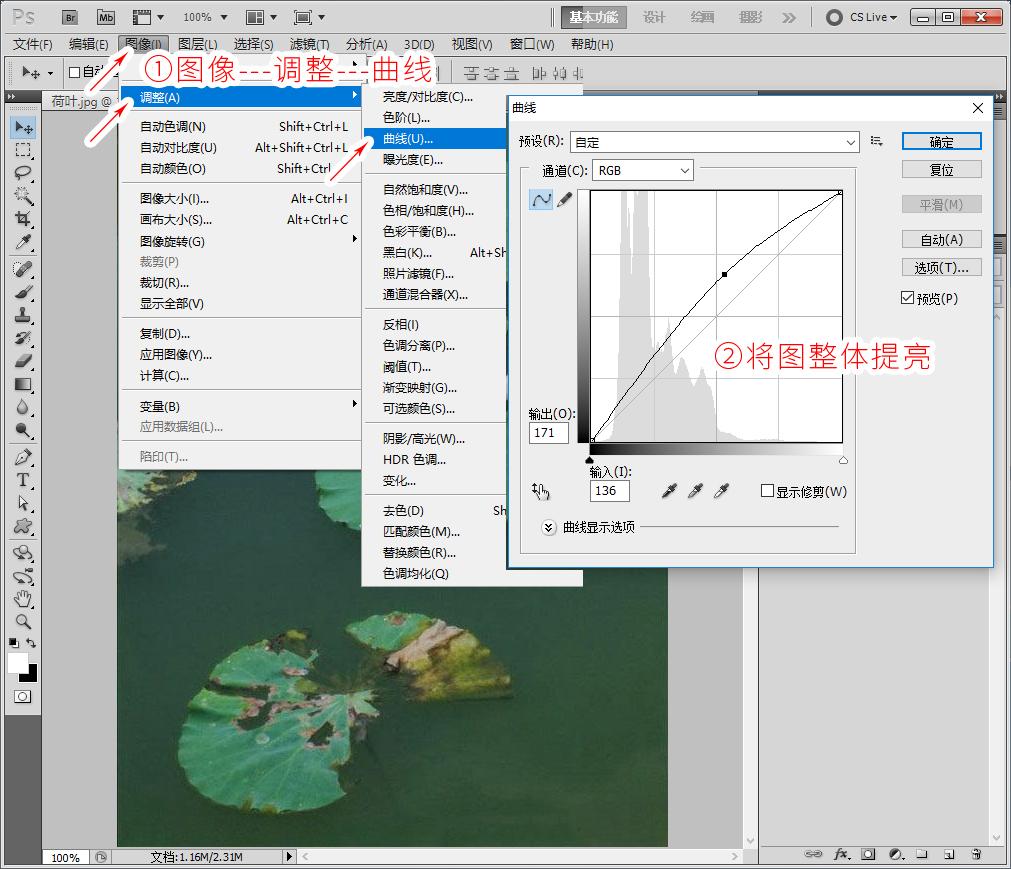Image resolution: width=1011 pixels, height=869 pixels.
Task: Click the Input value field
Action: pyautogui.click(x=609, y=491)
